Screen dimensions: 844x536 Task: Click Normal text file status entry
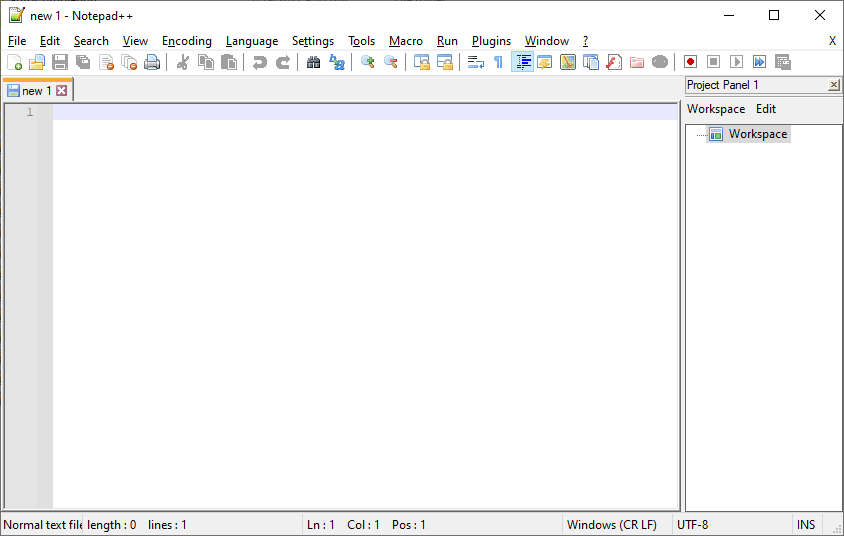click(x=43, y=525)
